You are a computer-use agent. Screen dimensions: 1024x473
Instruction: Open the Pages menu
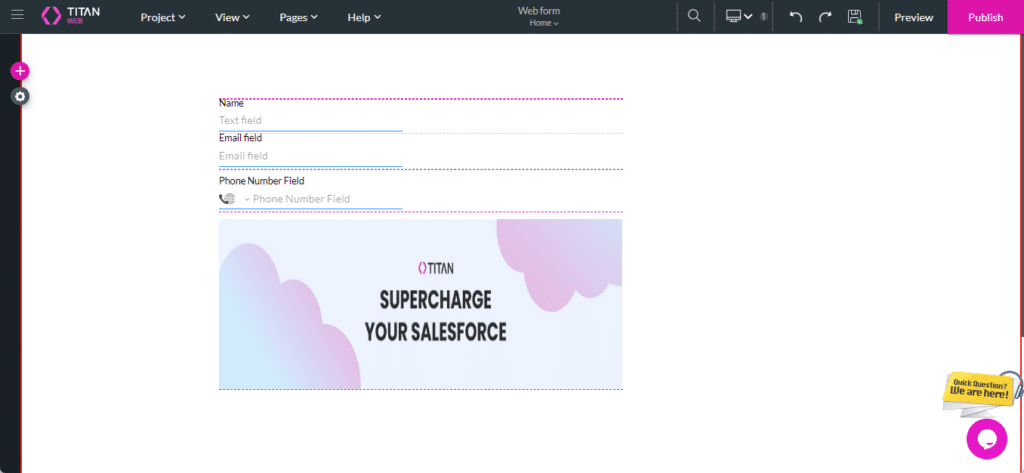pyautogui.click(x=298, y=17)
